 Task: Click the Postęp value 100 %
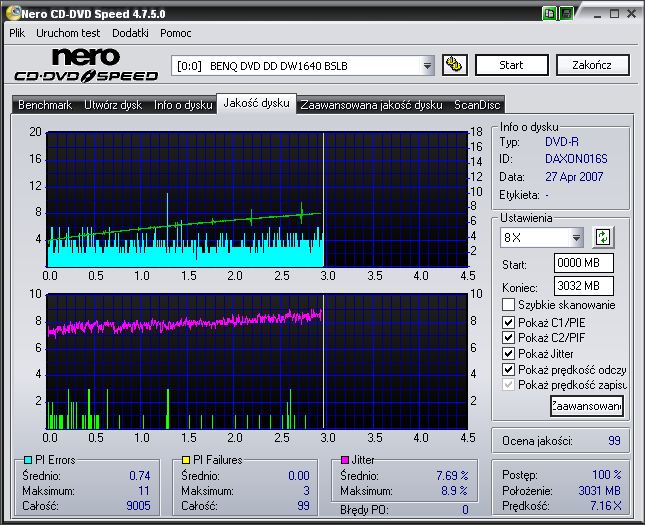tap(606, 474)
